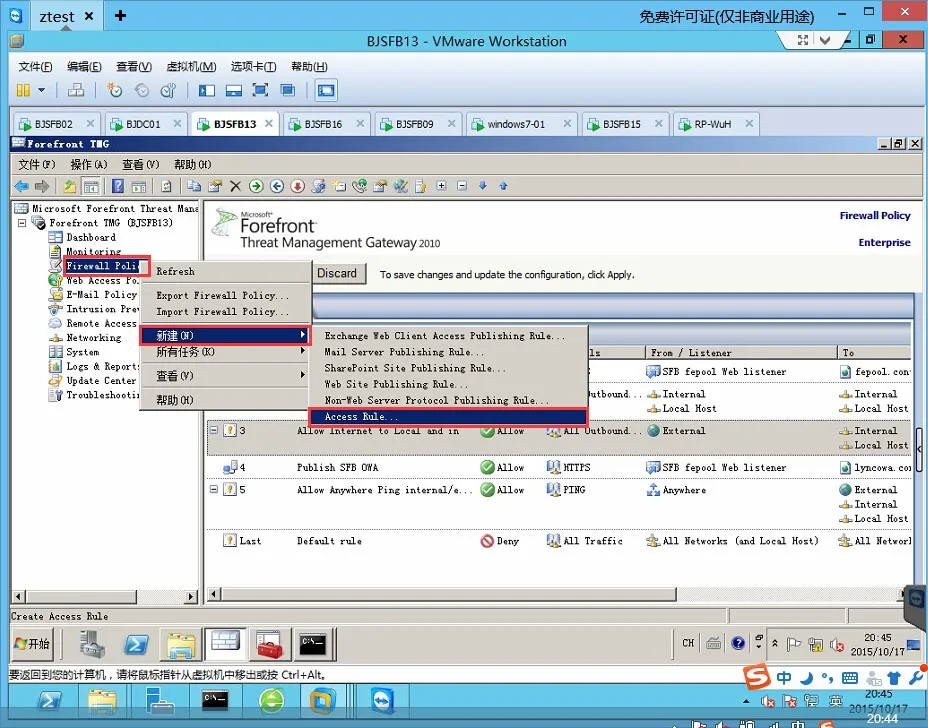This screenshot has height=728, width=928.
Task: Open the dropdown arrow beside the VMware pause icon
Action: tap(41, 90)
